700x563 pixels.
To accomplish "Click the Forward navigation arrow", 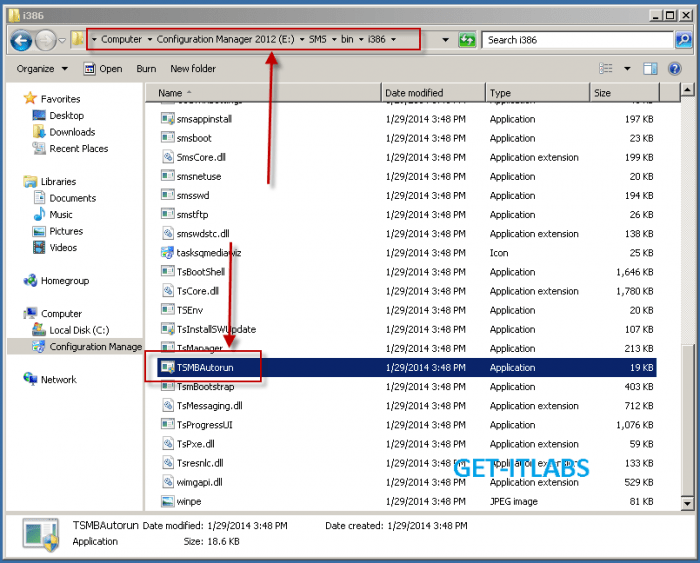I will (45, 40).
